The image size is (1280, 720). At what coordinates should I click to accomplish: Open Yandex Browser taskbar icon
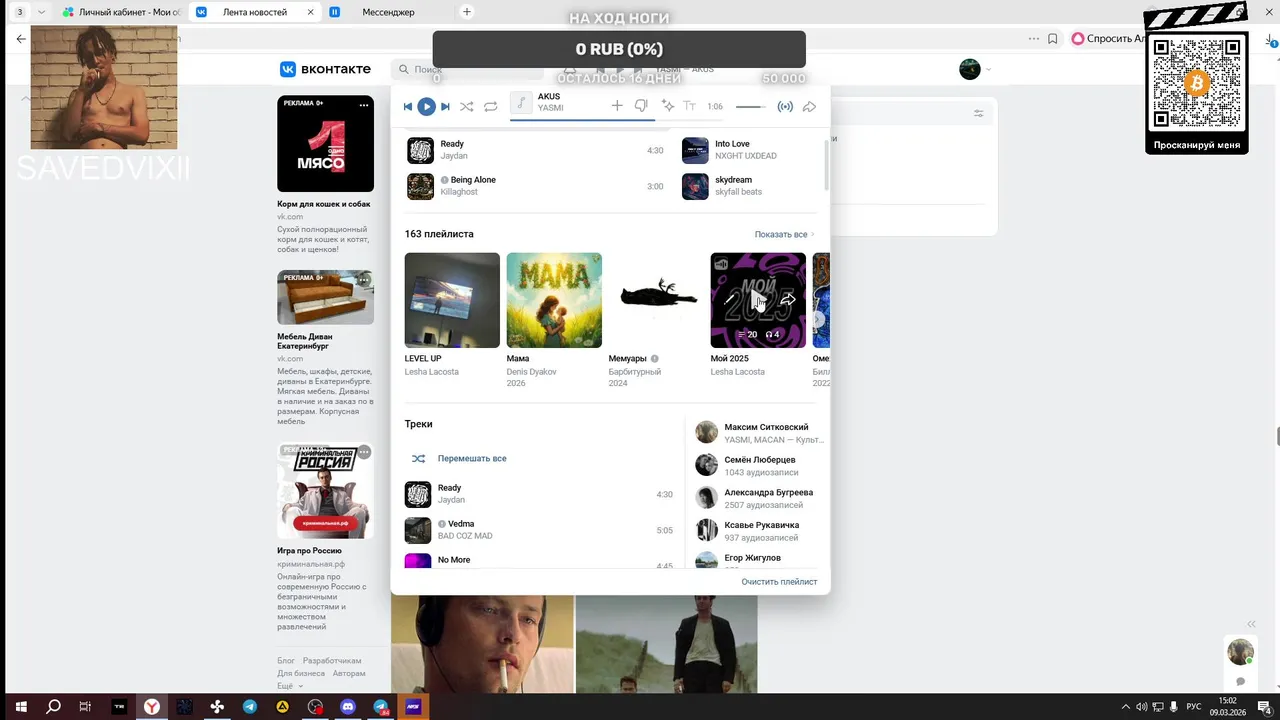pos(151,707)
